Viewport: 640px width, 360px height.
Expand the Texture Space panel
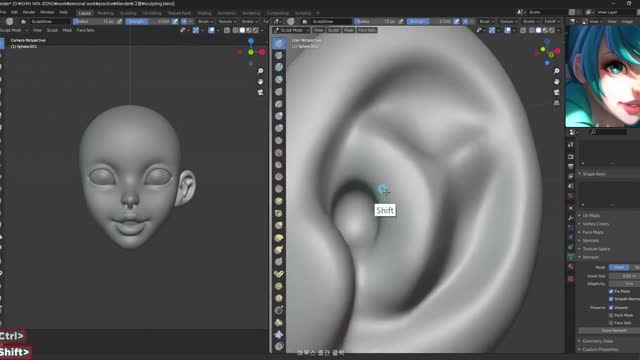pyautogui.click(x=596, y=249)
